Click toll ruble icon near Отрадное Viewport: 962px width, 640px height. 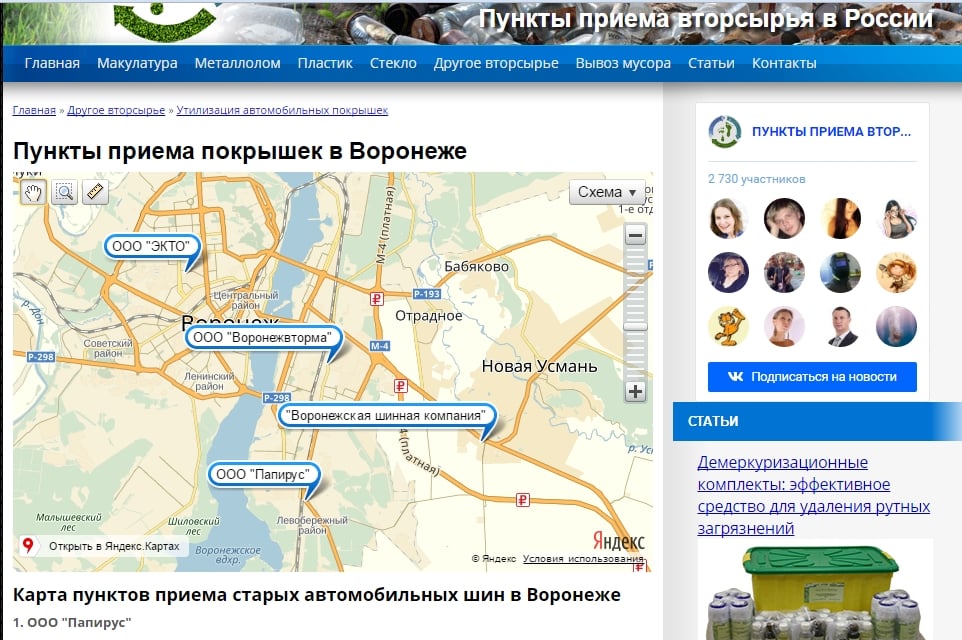tap(377, 299)
